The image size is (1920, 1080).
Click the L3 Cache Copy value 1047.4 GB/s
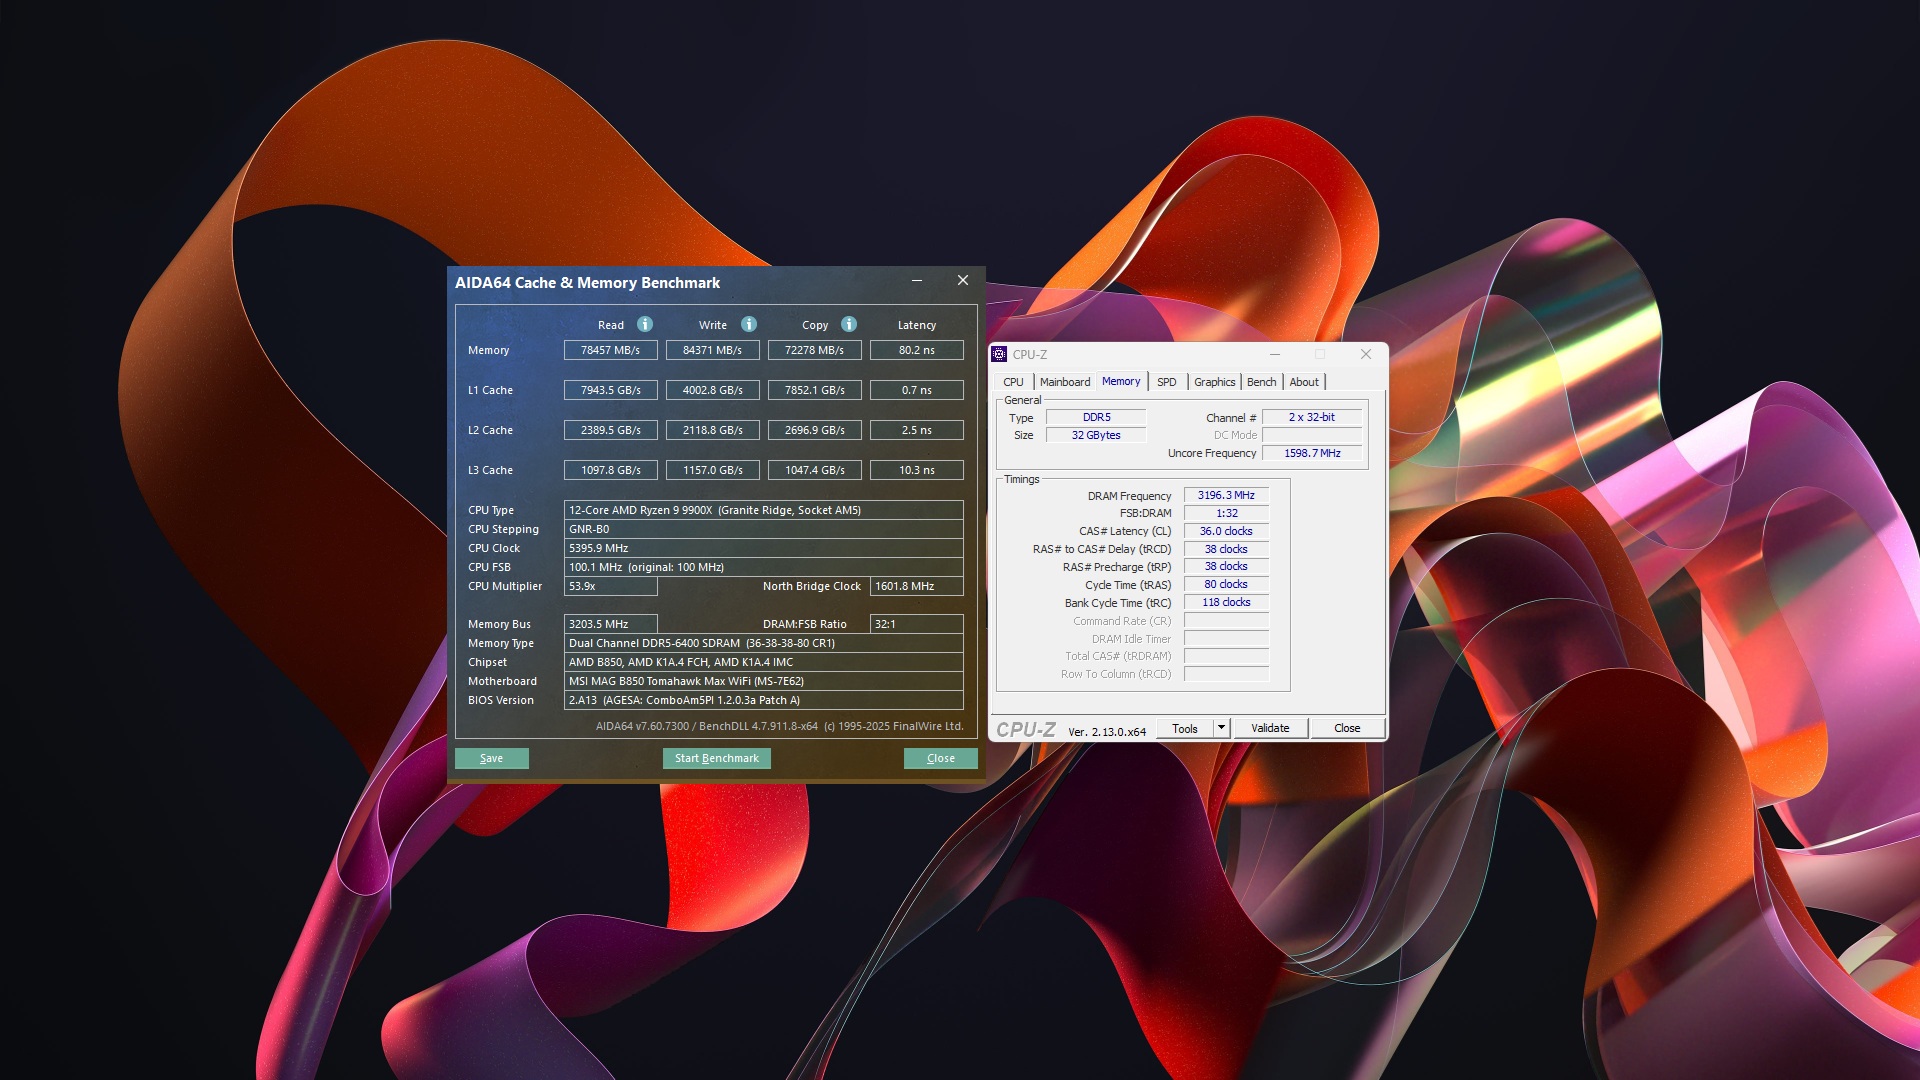(815, 470)
